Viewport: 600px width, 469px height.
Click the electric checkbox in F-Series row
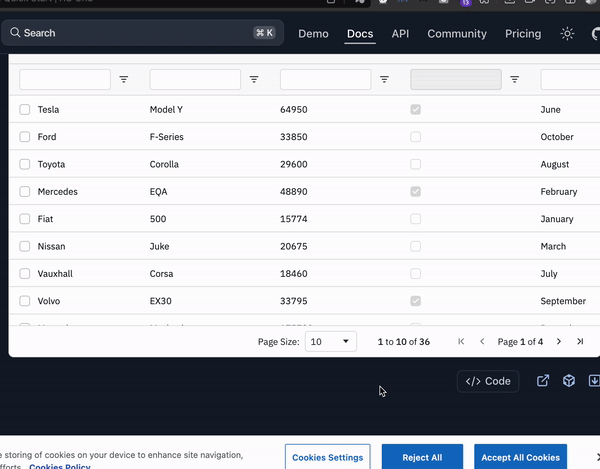click(416, 137)
